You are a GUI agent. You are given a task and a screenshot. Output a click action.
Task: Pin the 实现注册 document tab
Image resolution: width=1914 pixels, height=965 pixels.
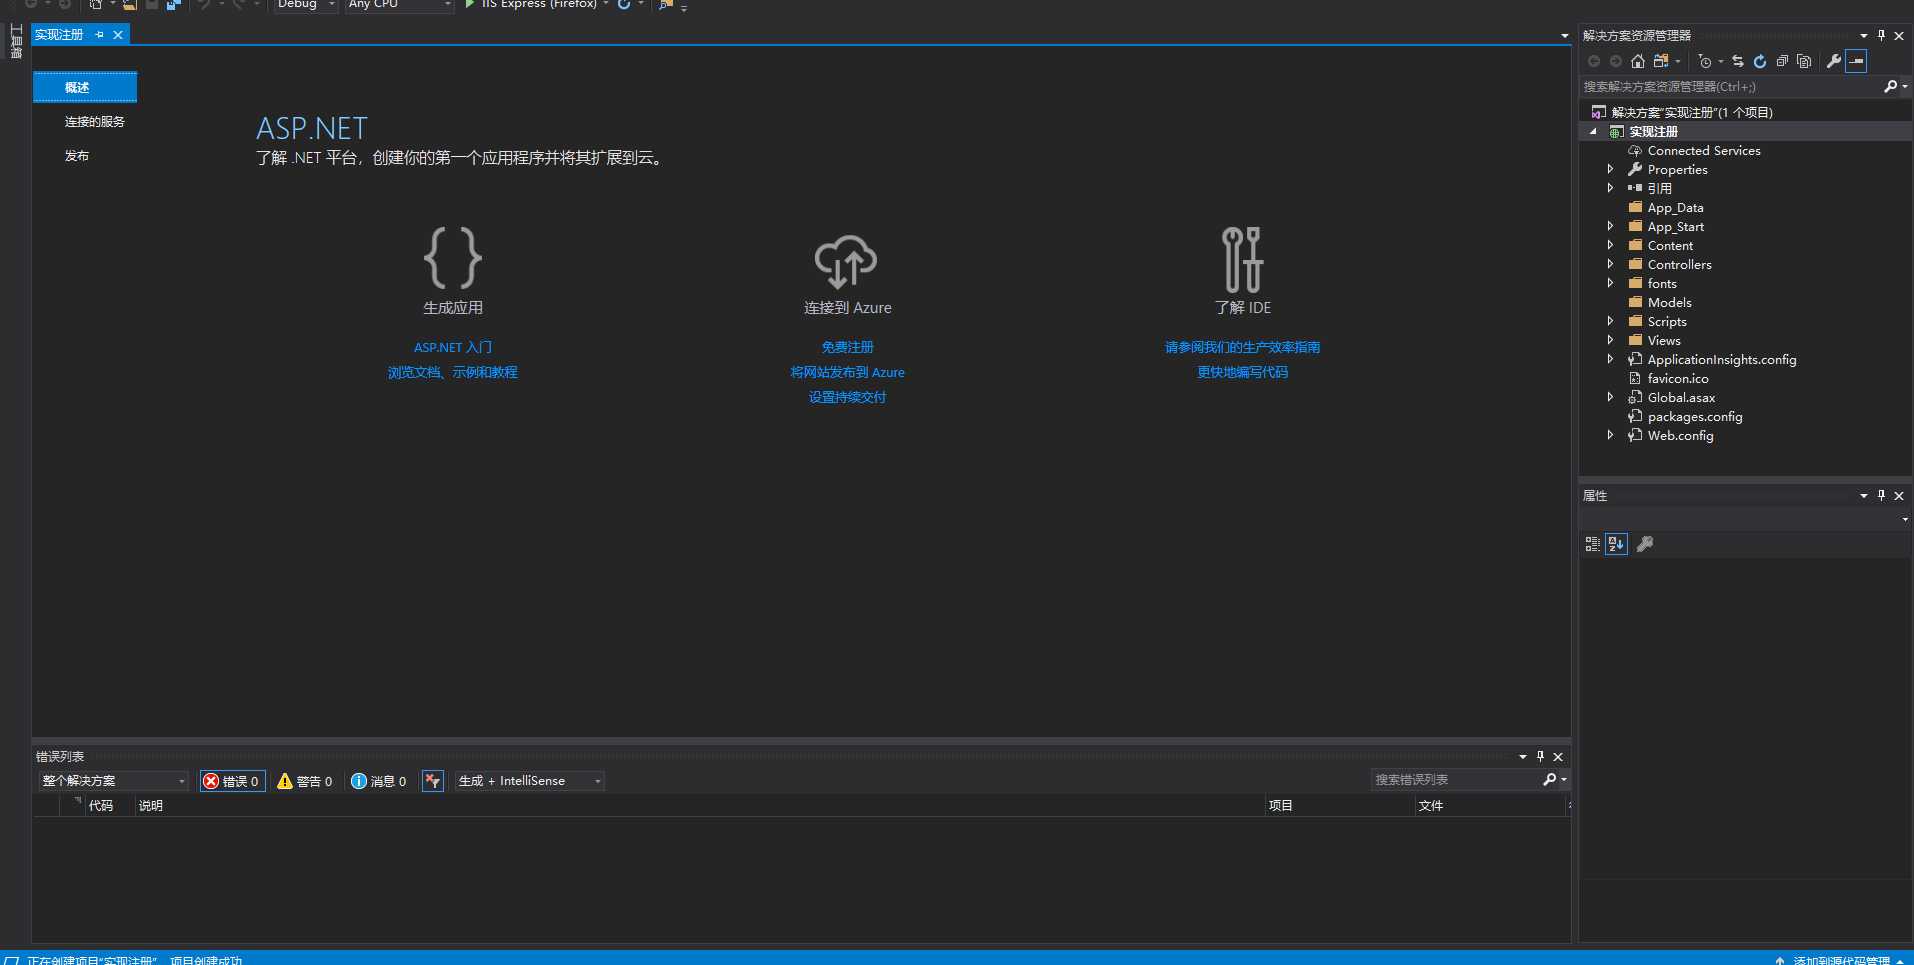pos(99,35)
